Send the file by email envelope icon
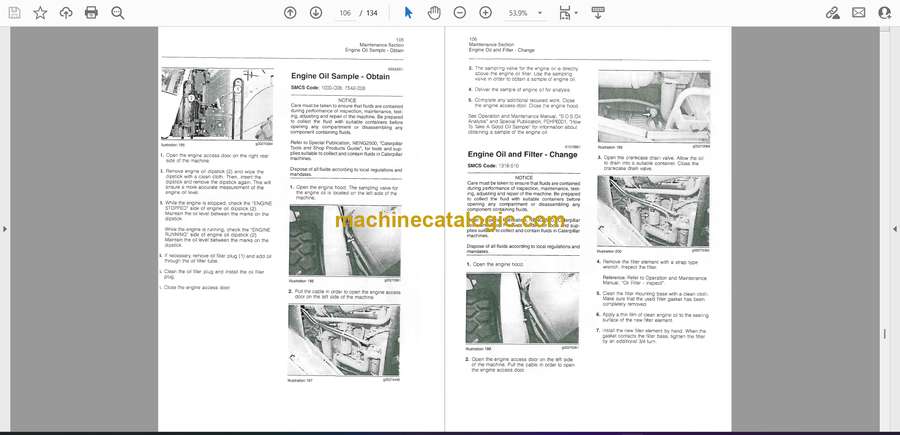 859,13
